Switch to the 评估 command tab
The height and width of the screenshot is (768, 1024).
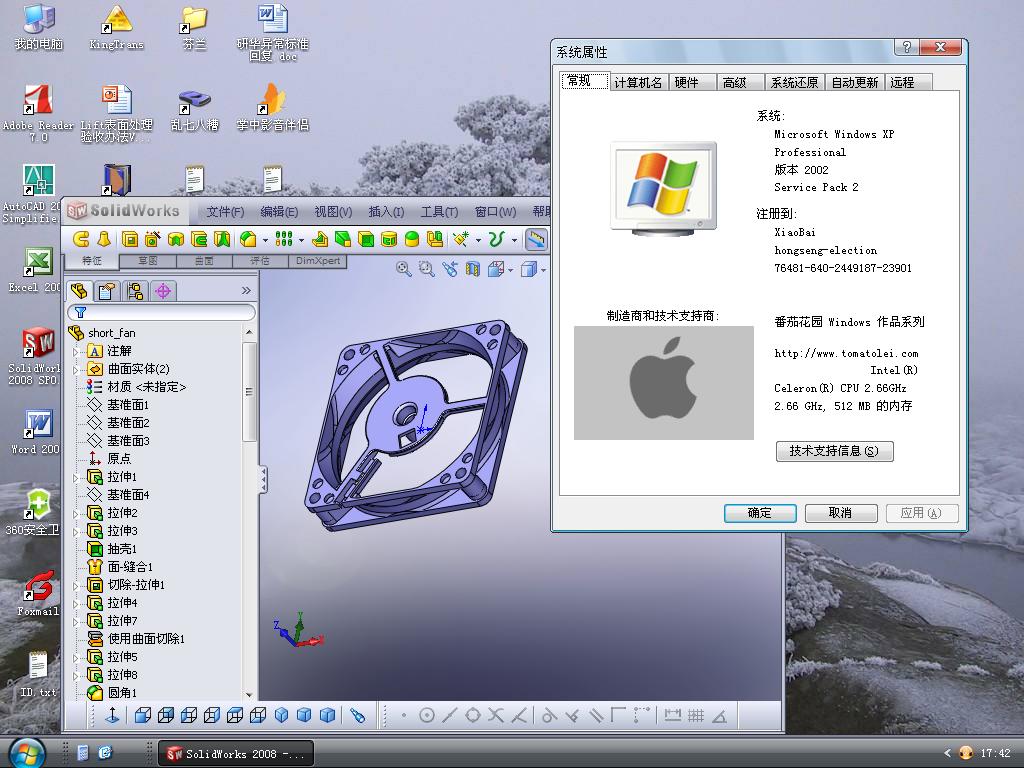coord(260,261)
